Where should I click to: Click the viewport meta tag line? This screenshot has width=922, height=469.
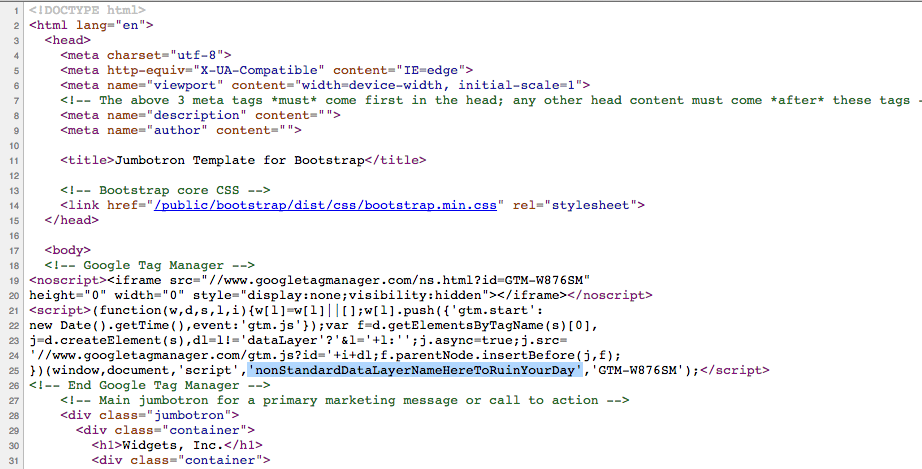click(325, 85)
